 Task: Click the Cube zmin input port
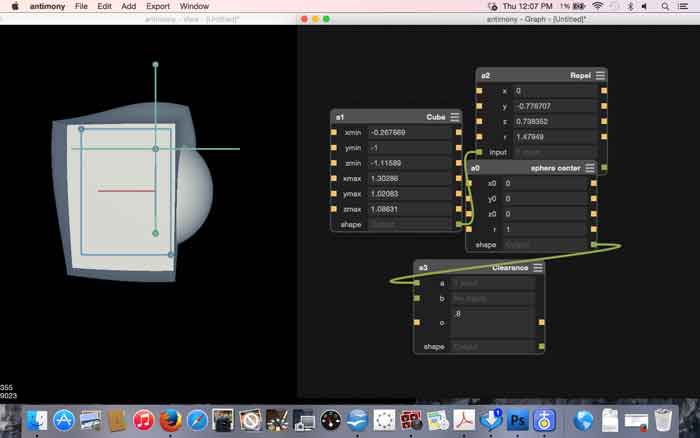click(333, 163)
